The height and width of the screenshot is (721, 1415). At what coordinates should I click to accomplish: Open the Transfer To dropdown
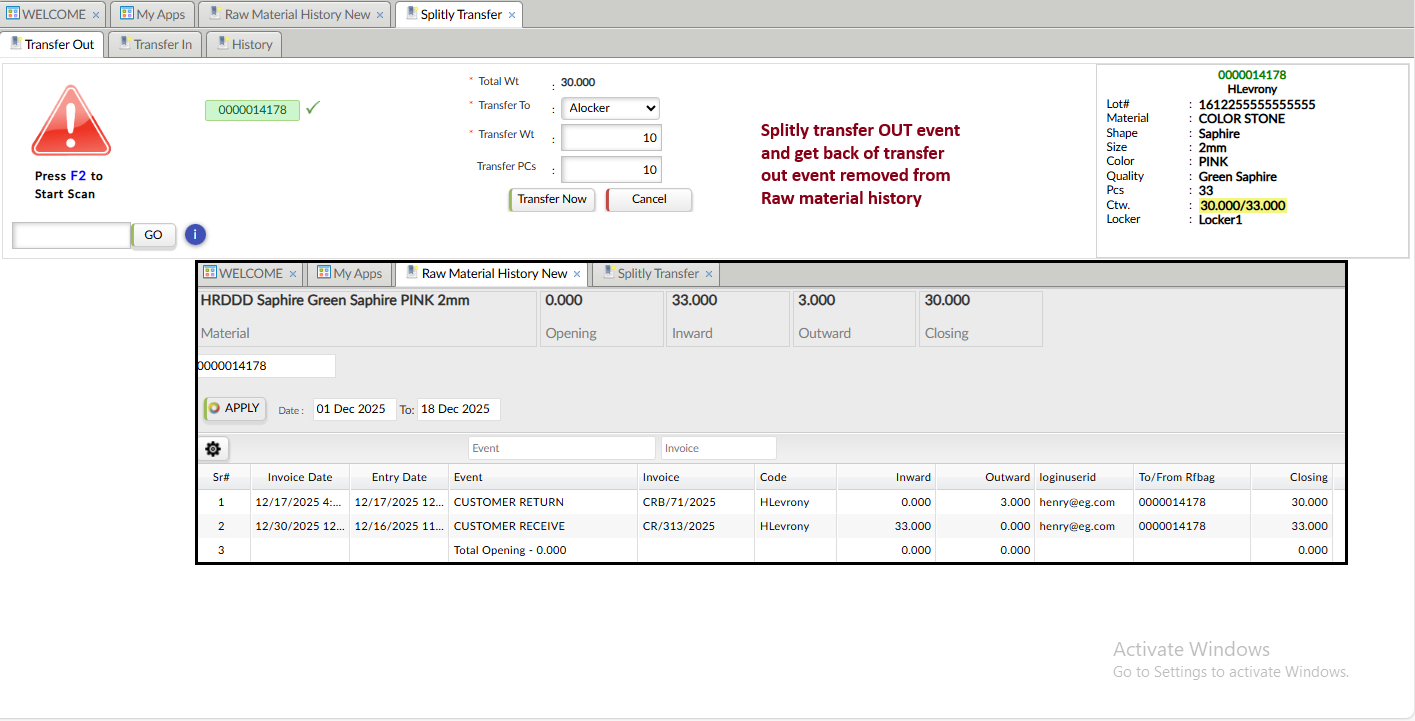click(610, 108)
